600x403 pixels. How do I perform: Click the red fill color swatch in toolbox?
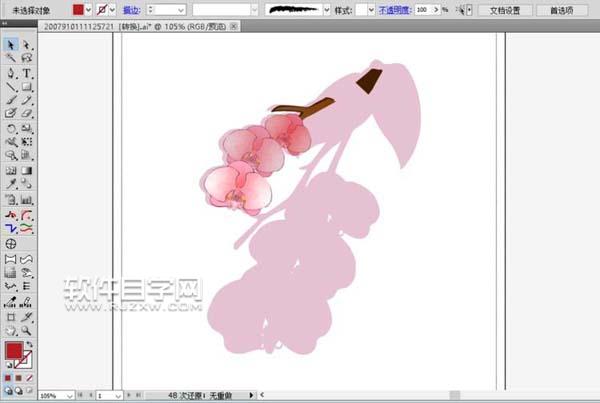pyautogui.click(x=13, y=351)
